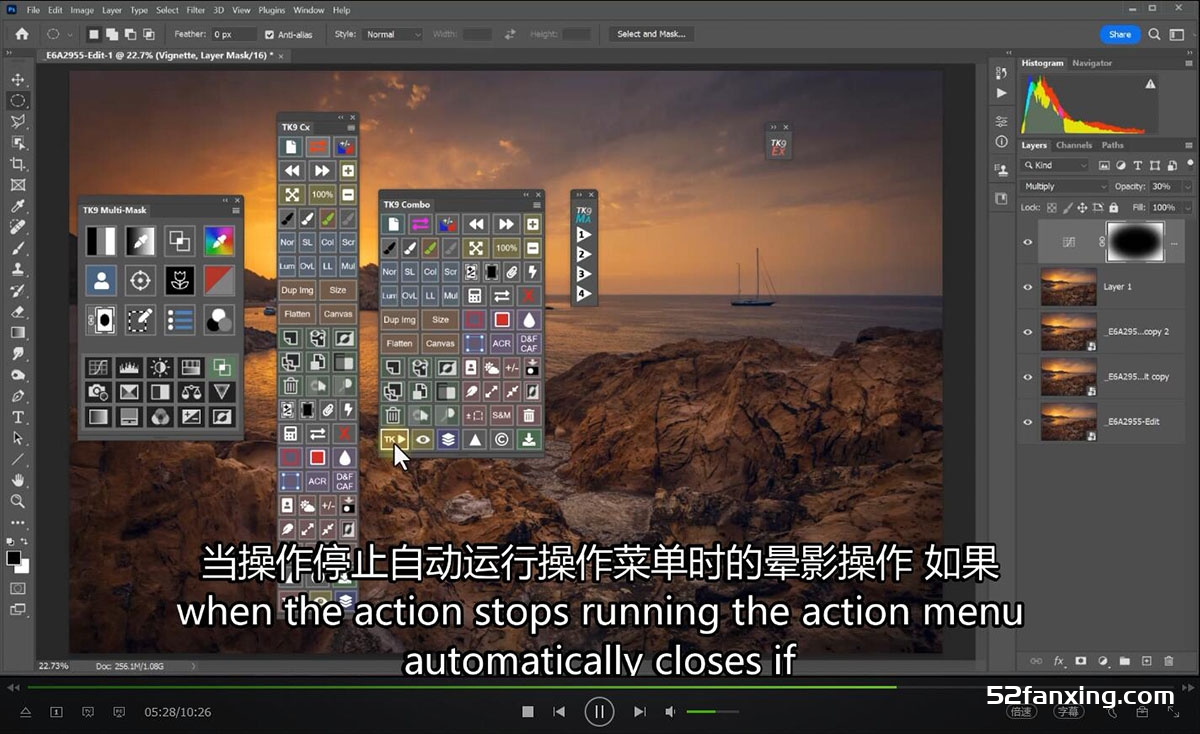The image size is (1200, 734).
Task: Click the color wheel icon in TK9 Multi-Mask
Action: pyautogui.click(x=219, y=240)
